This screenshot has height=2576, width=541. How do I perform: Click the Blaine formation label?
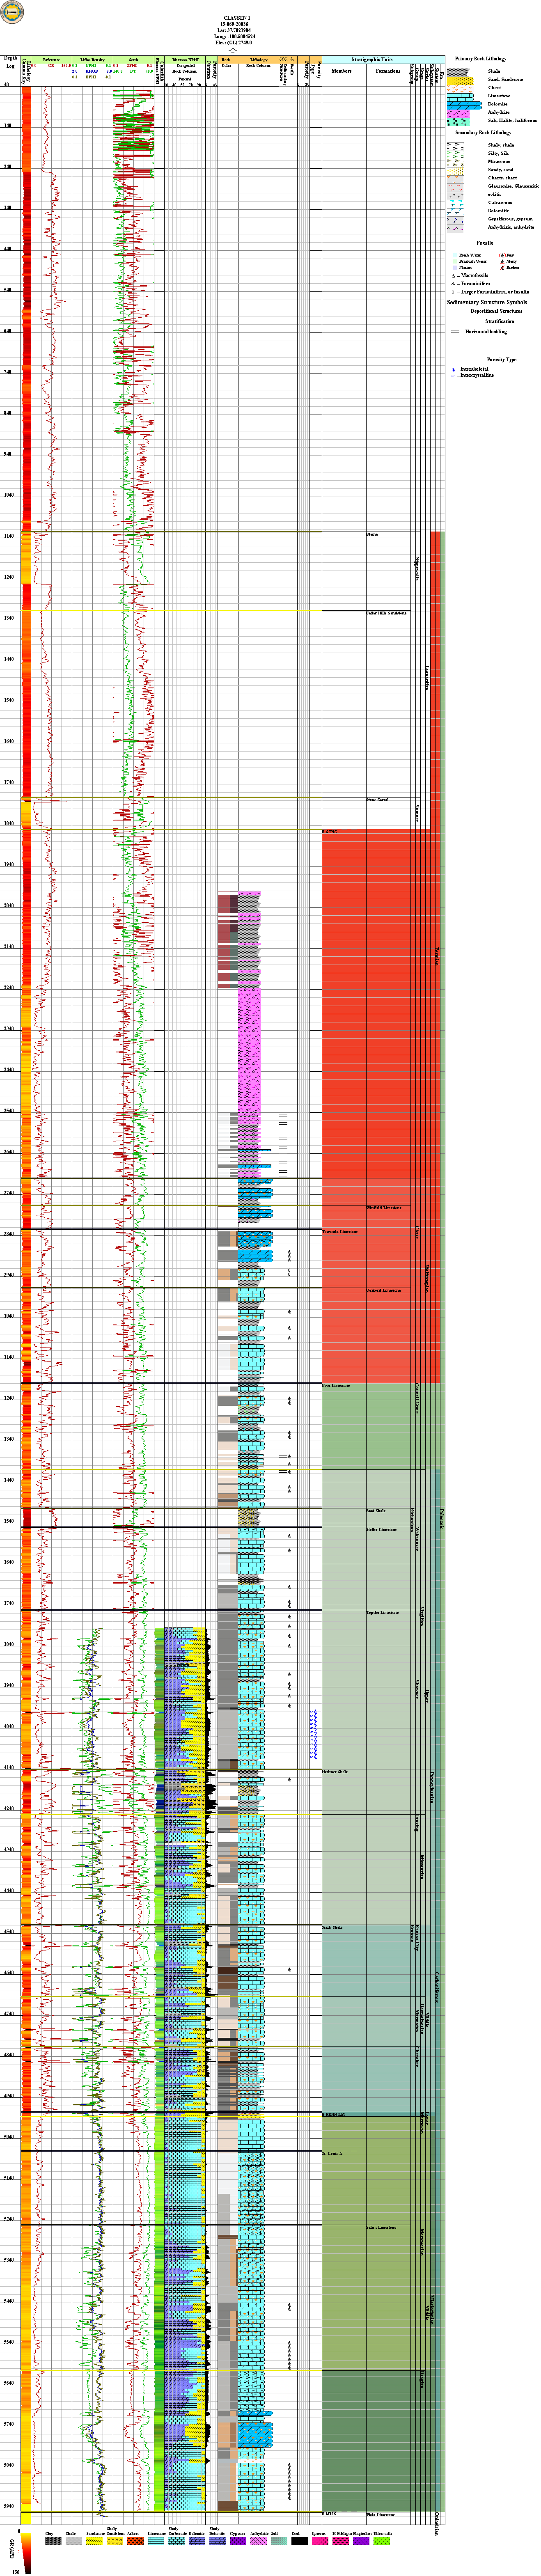(x=372, y=535)
